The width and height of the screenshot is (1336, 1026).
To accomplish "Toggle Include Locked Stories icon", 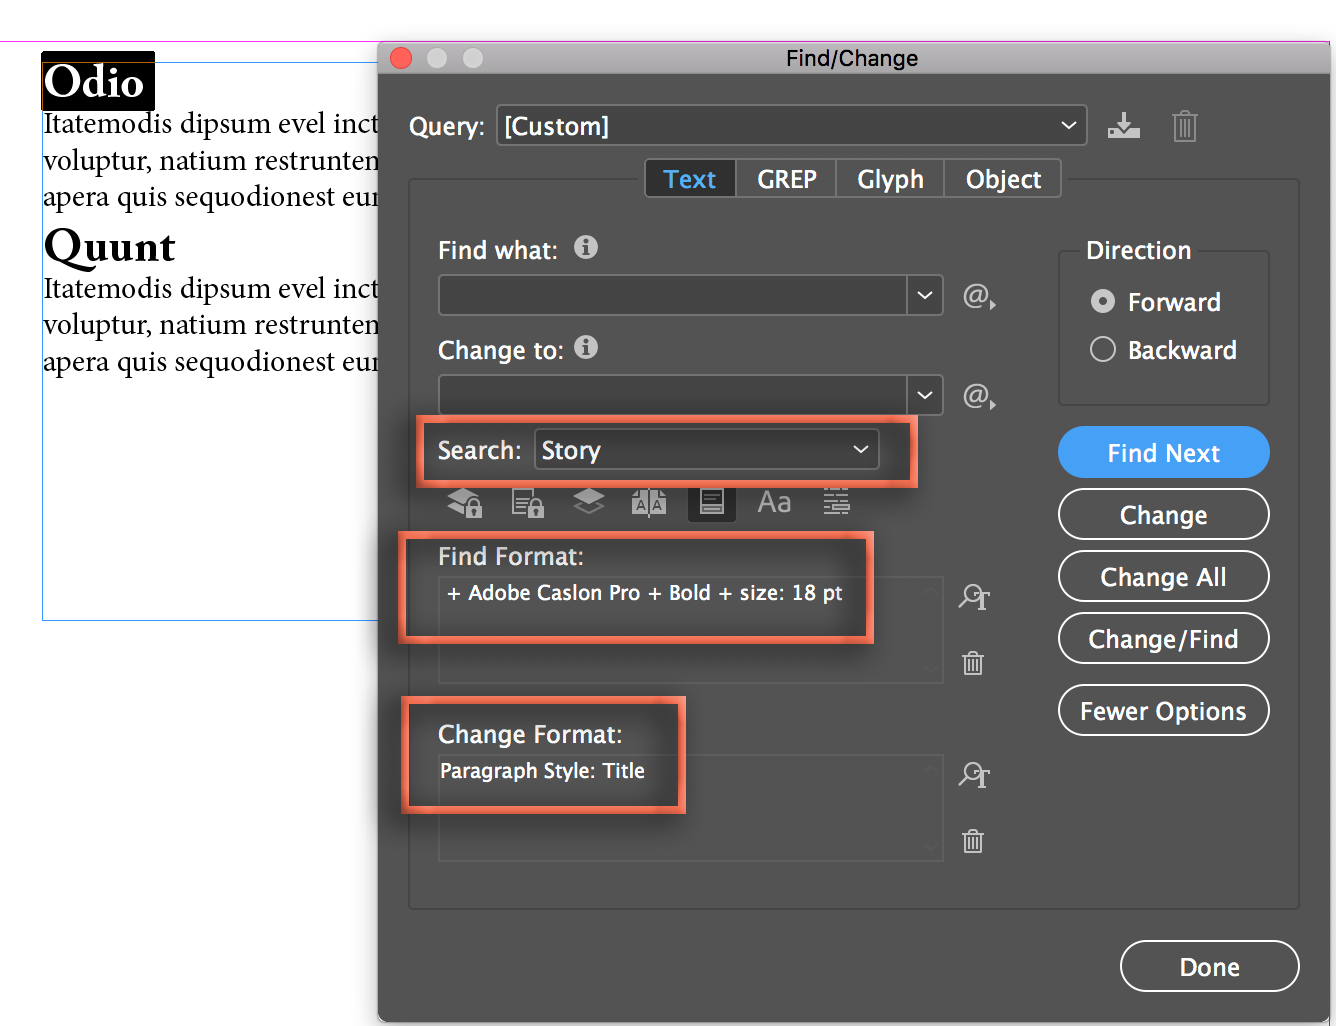I will pos(527,502).
